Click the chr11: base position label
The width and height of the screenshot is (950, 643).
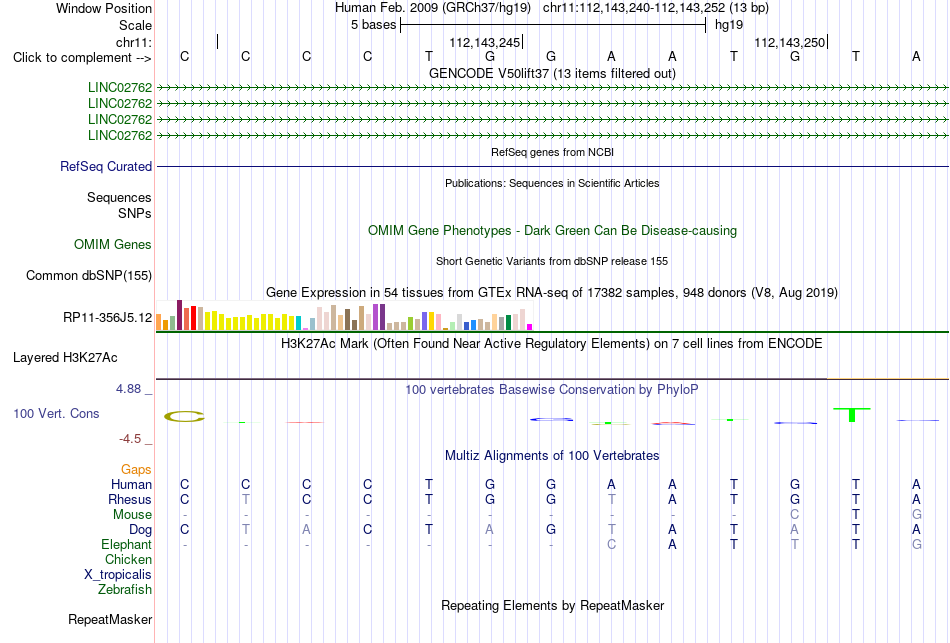click(134, 42)
